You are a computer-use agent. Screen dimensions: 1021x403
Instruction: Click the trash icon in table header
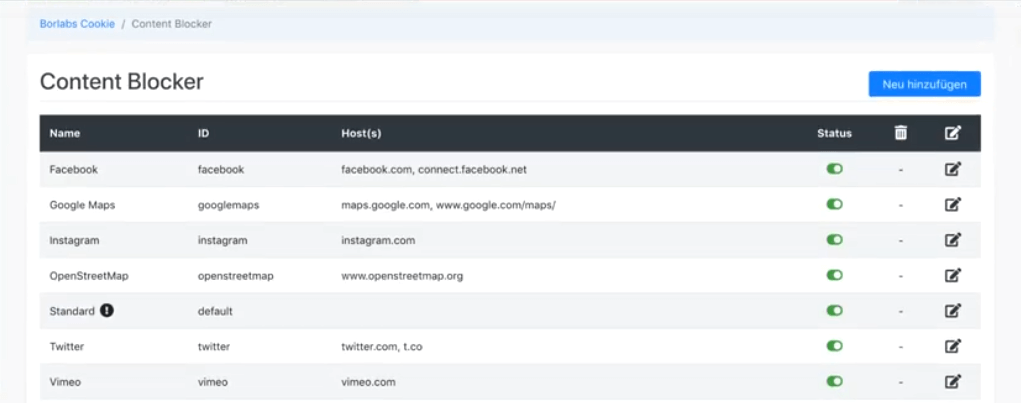click(x=901, y=133)
